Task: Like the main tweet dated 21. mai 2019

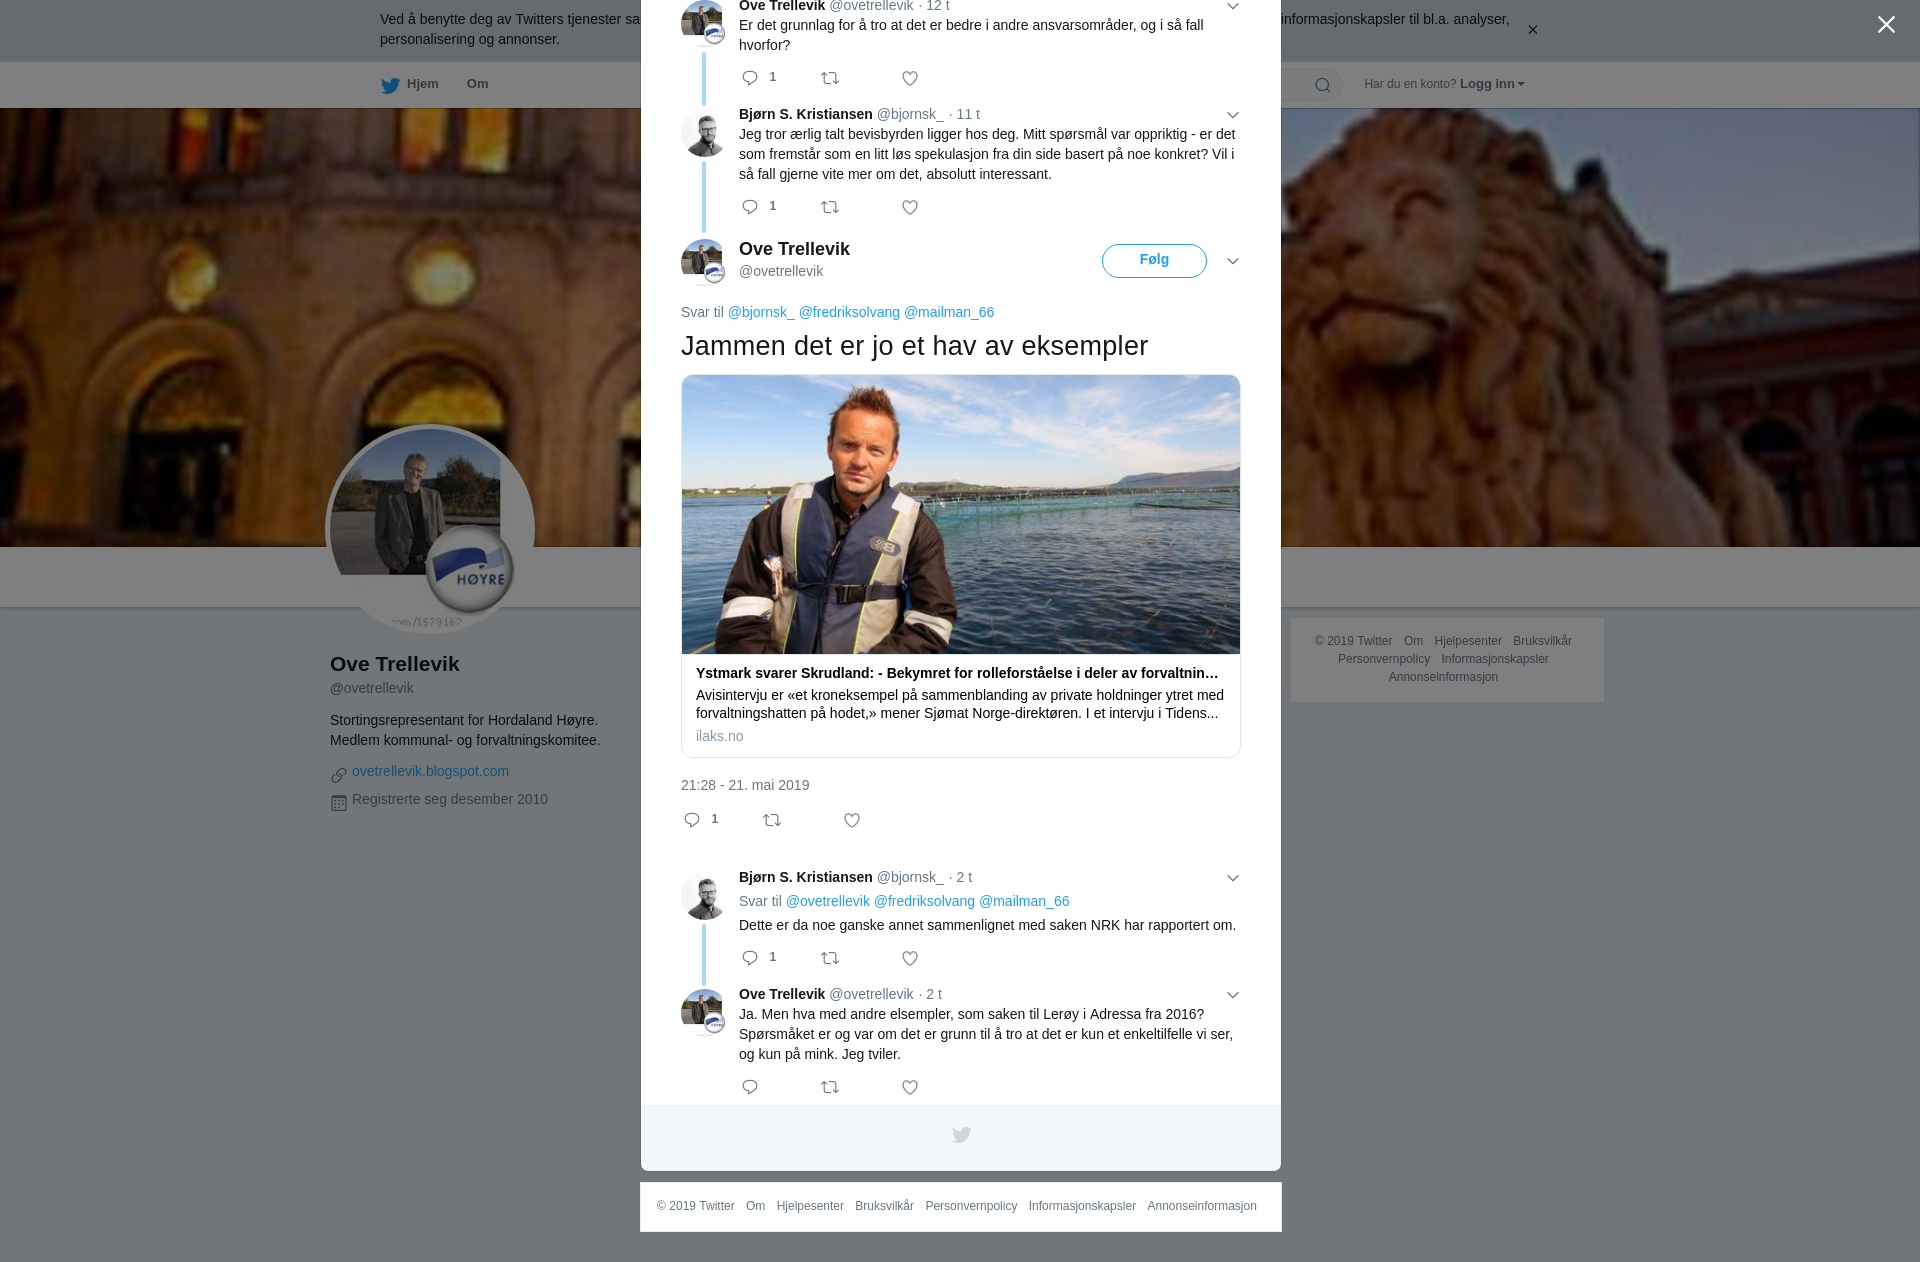Action: pyautogui.click(x=852, y=820)
